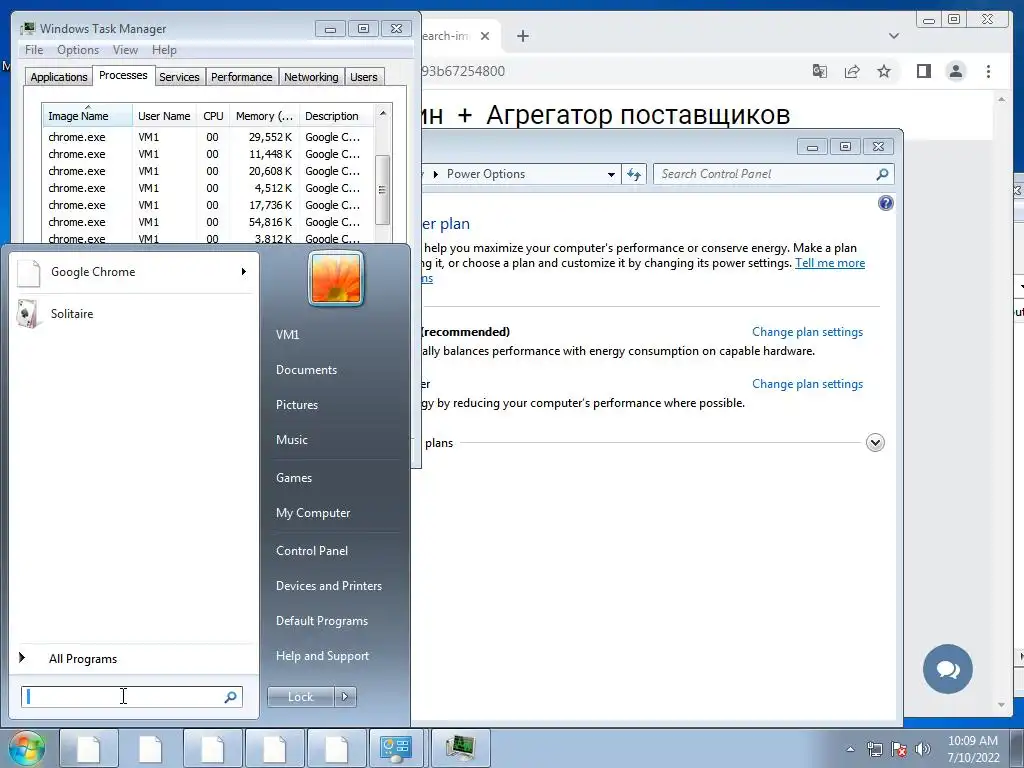Switch to the Services tab
1024x768 pixels.
[179, 77]
